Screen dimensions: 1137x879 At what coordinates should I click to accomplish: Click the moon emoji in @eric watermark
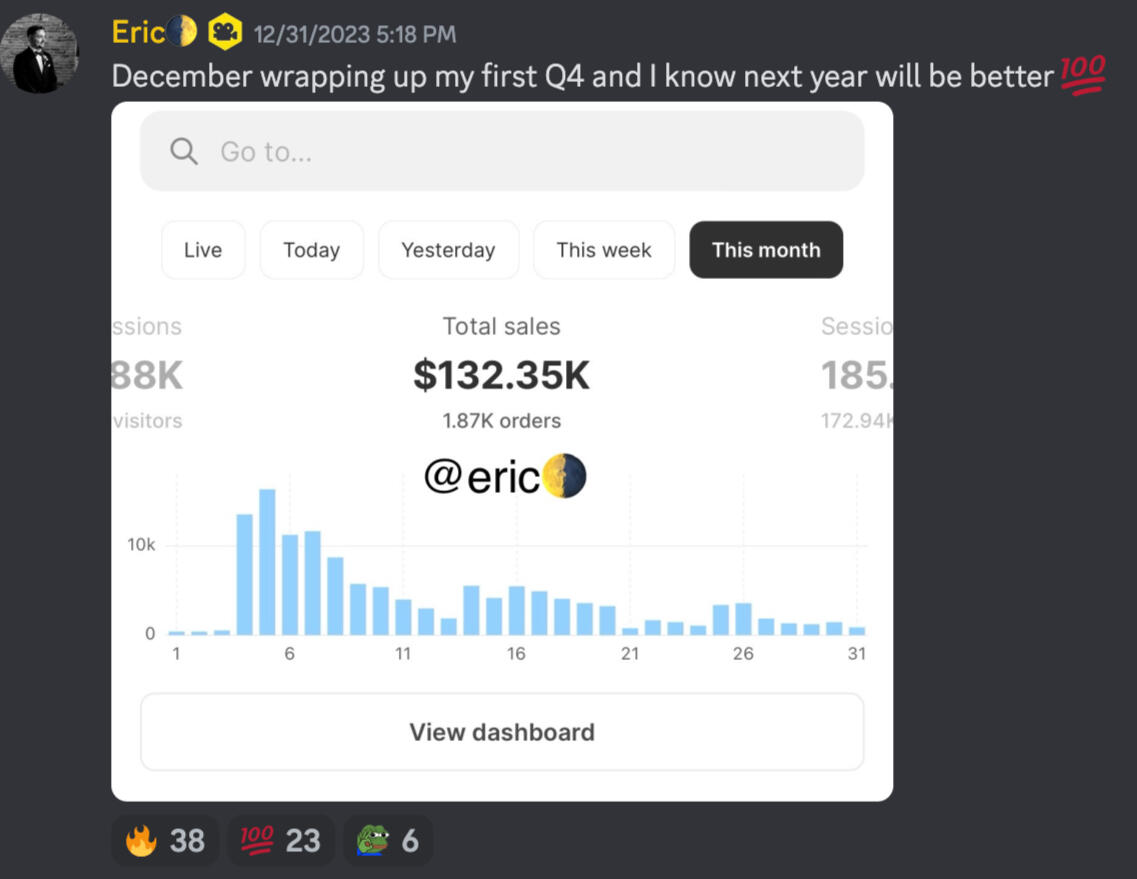tap(564, 477)
